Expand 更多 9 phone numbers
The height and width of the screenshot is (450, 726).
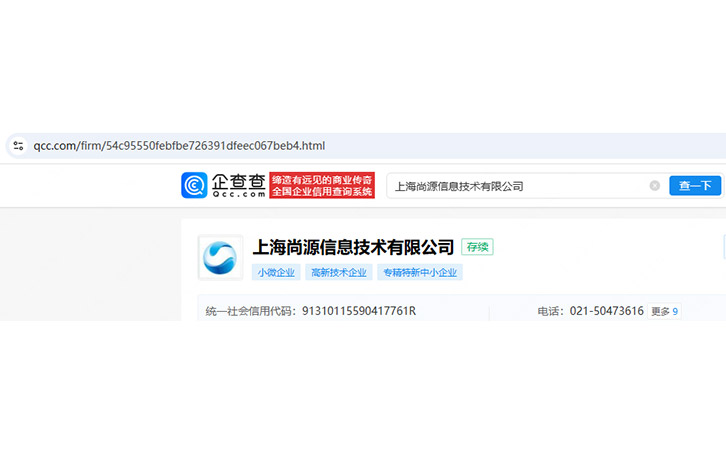pyautogui.click(x=664, y=311)
